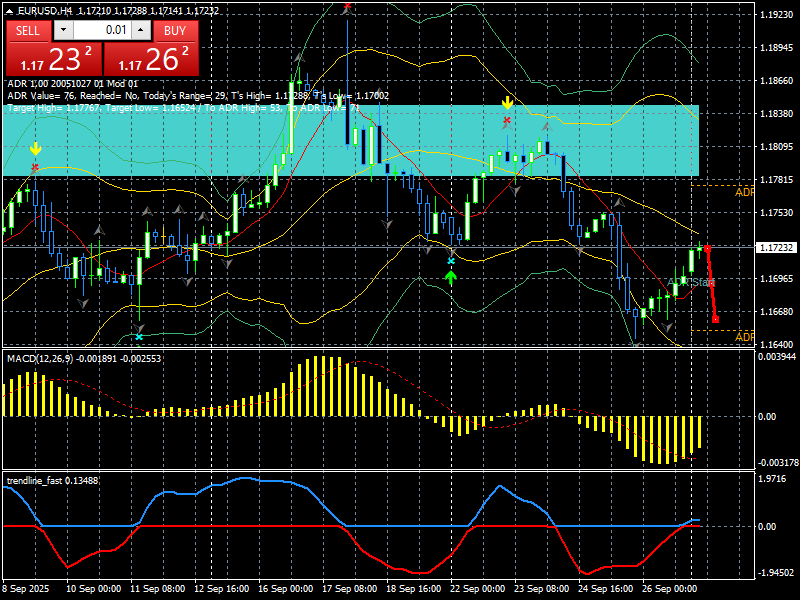This screenshot has height=600, width=800.
Task: Decrease lot volume with the down arrow
Action: [x=63, y=30]
